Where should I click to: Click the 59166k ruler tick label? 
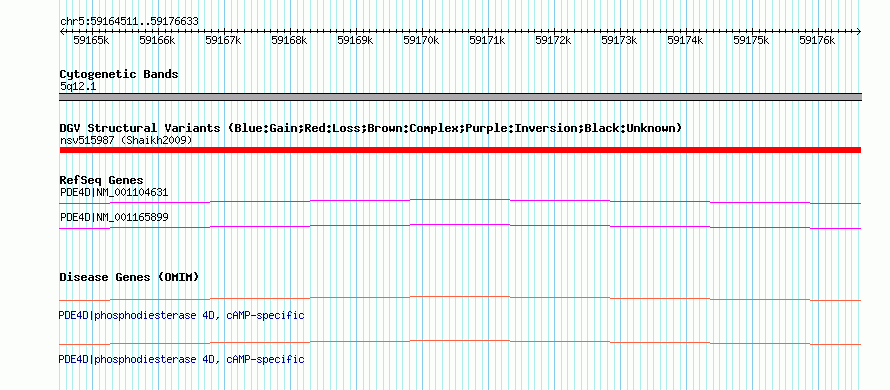157,40
